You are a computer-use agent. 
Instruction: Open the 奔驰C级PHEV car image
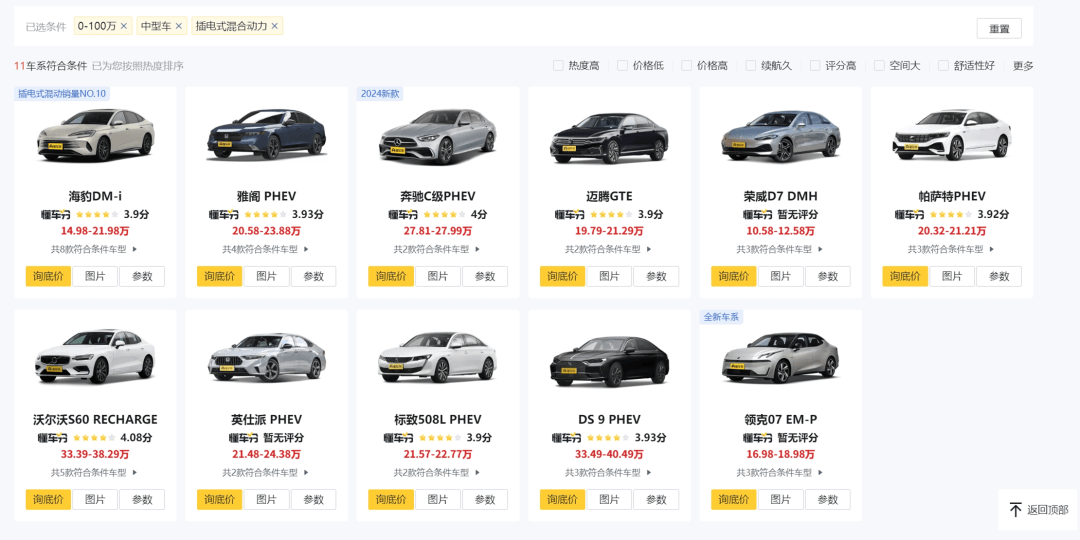[437, 135]
